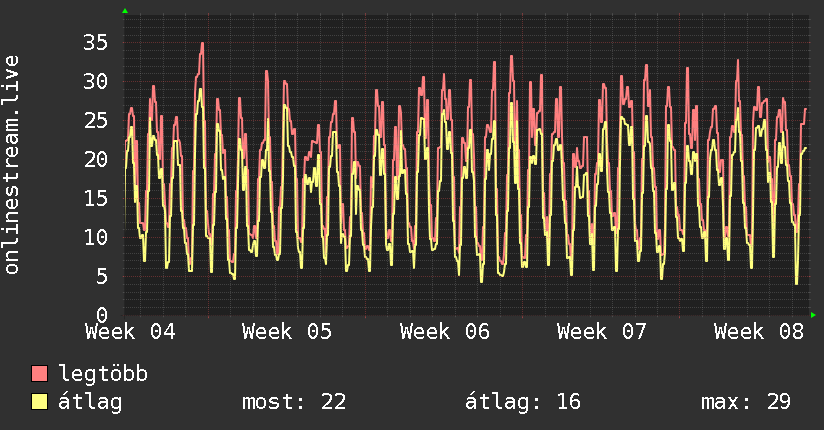824x430 pixels.
Task: Click the 'Week 05' axis label
Action: point(287,332)
